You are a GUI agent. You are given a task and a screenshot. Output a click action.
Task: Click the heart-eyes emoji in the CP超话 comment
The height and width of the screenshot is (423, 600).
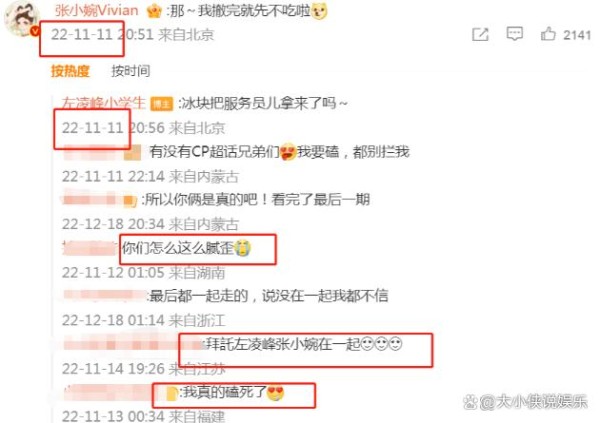pos(288,152)
